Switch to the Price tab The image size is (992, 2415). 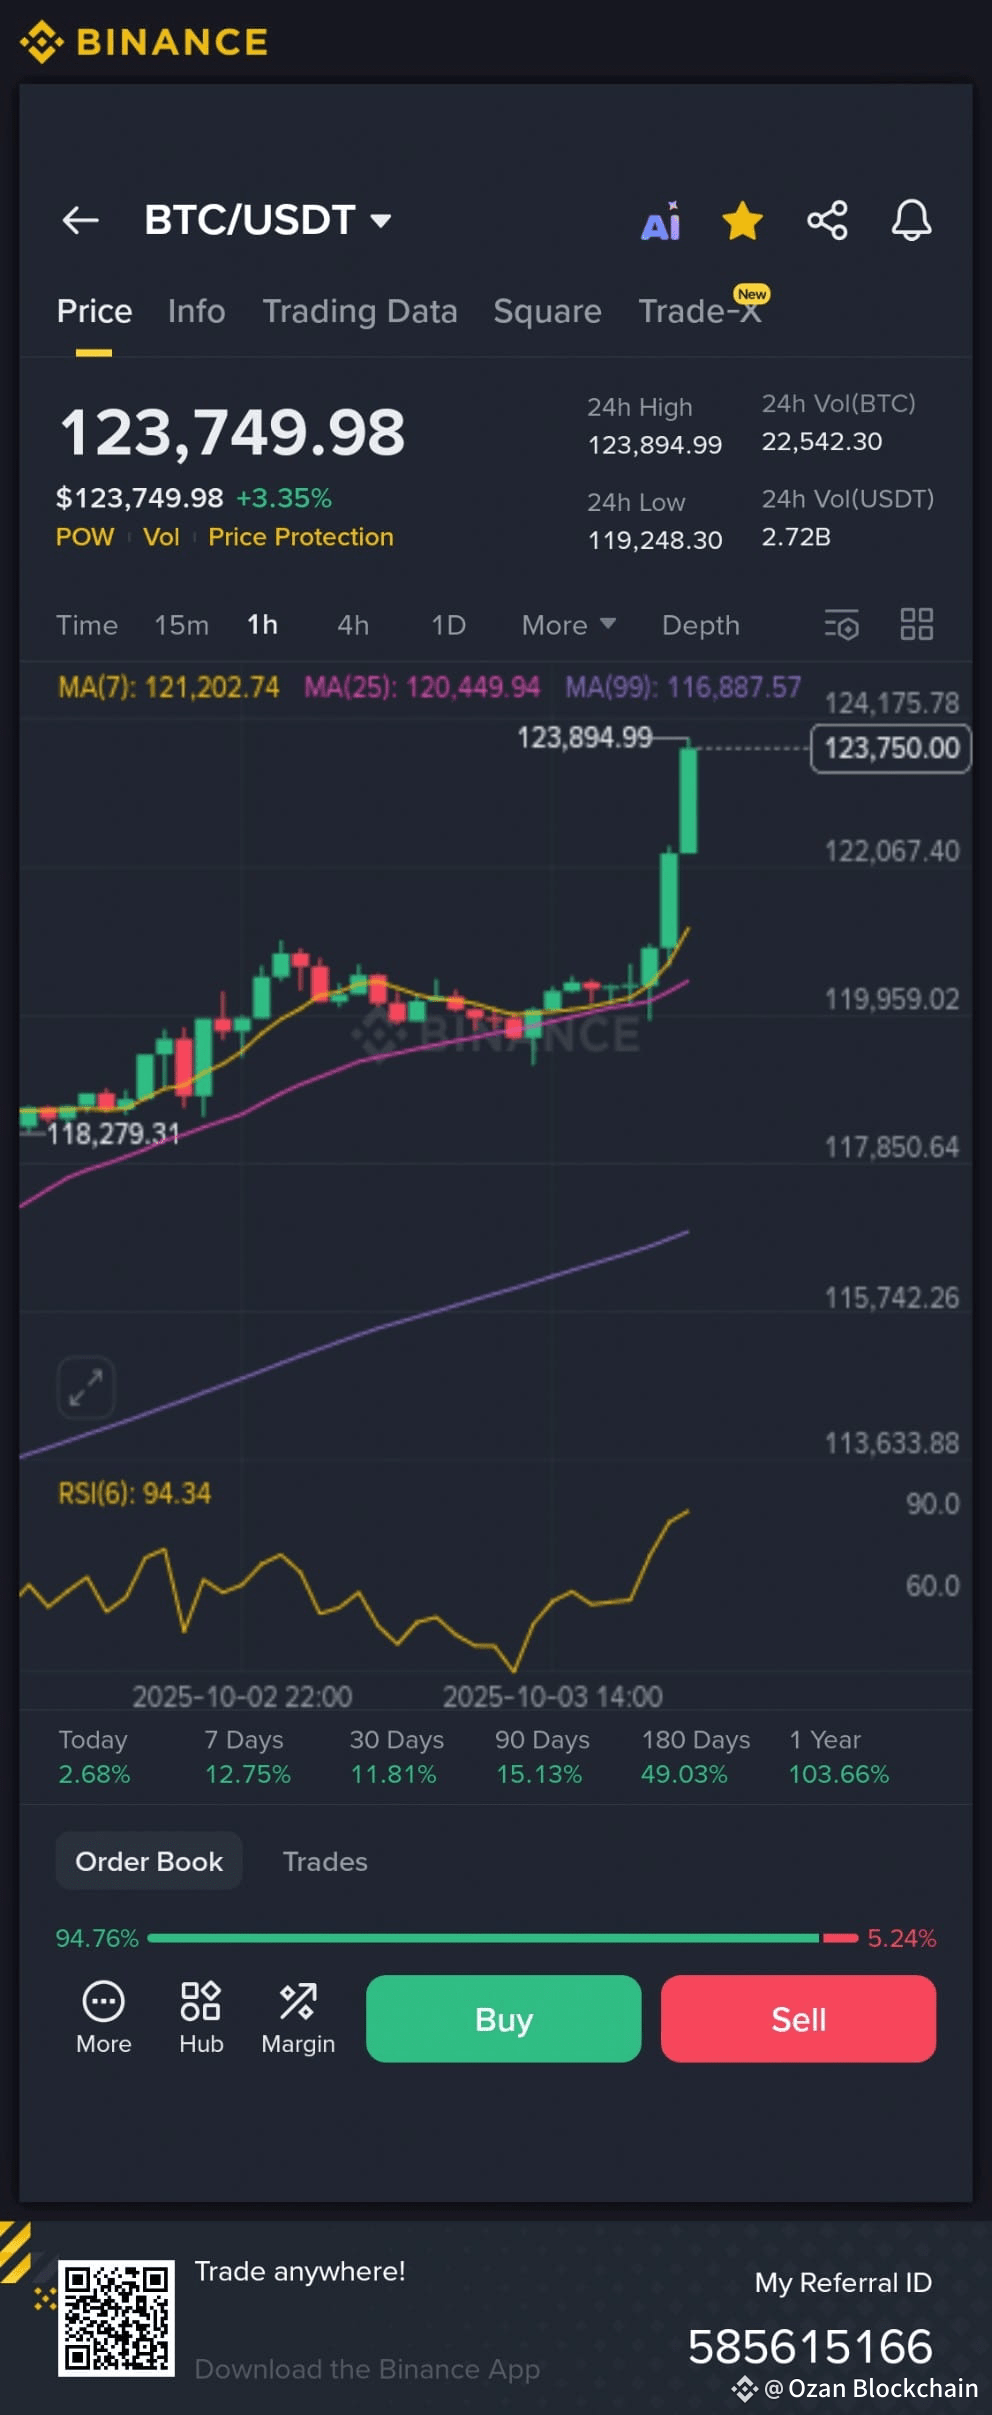coord(94,311)
